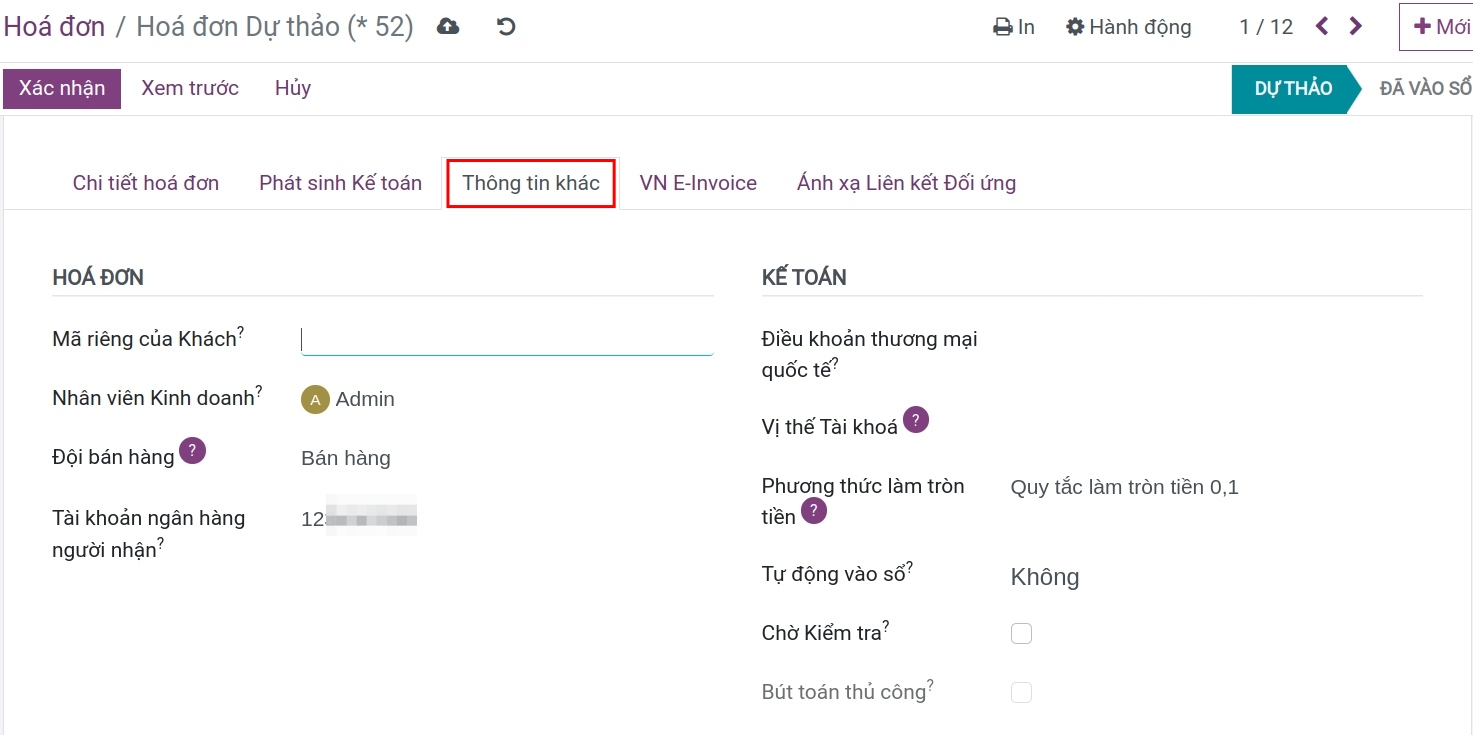
Task: Go to next record with the right chevron
Action: (1355, 27)
